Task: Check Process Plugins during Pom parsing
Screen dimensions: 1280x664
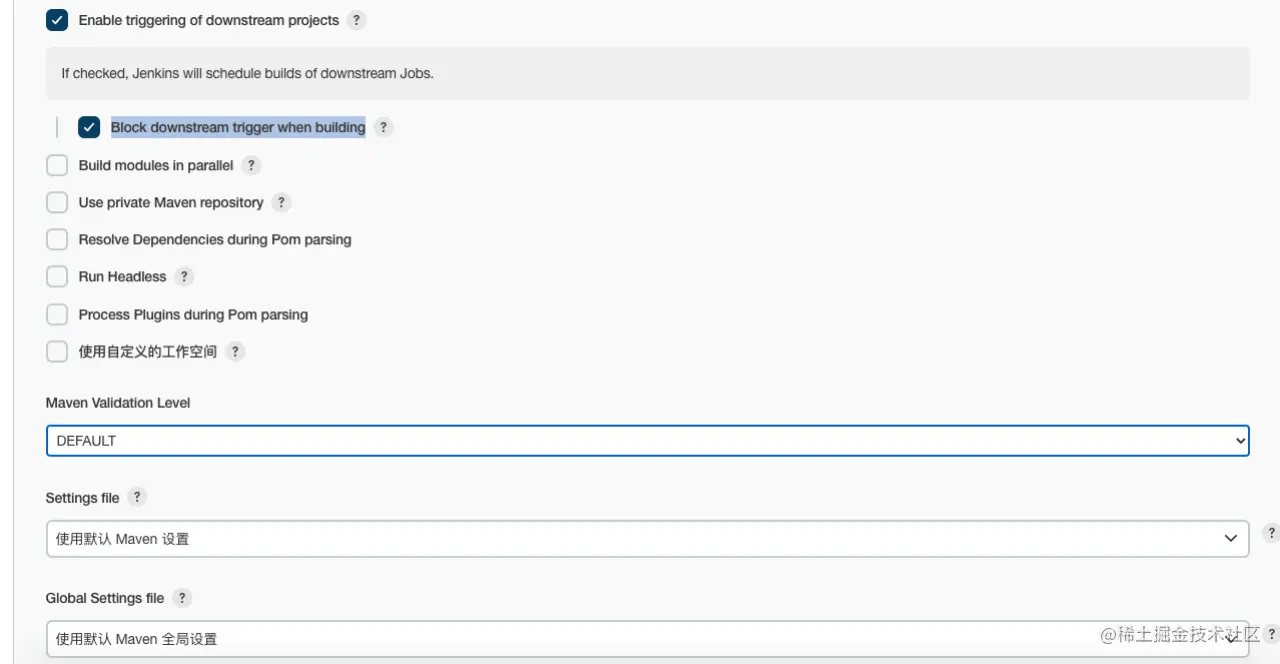Action: [57, 314]
